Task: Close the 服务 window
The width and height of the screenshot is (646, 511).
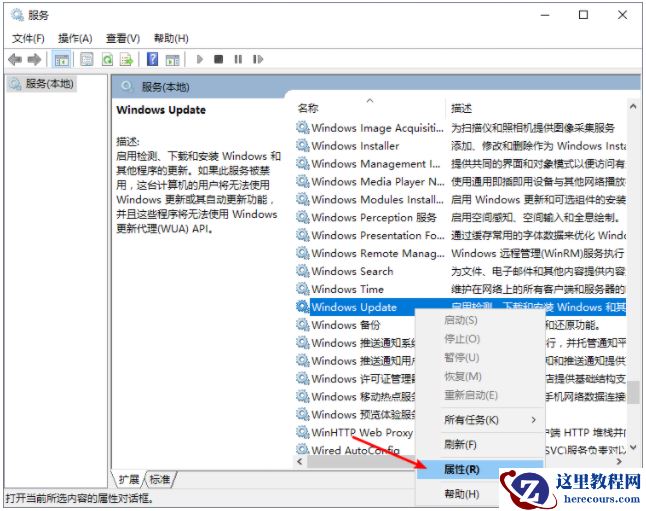Action: click(x=623, y=15)
